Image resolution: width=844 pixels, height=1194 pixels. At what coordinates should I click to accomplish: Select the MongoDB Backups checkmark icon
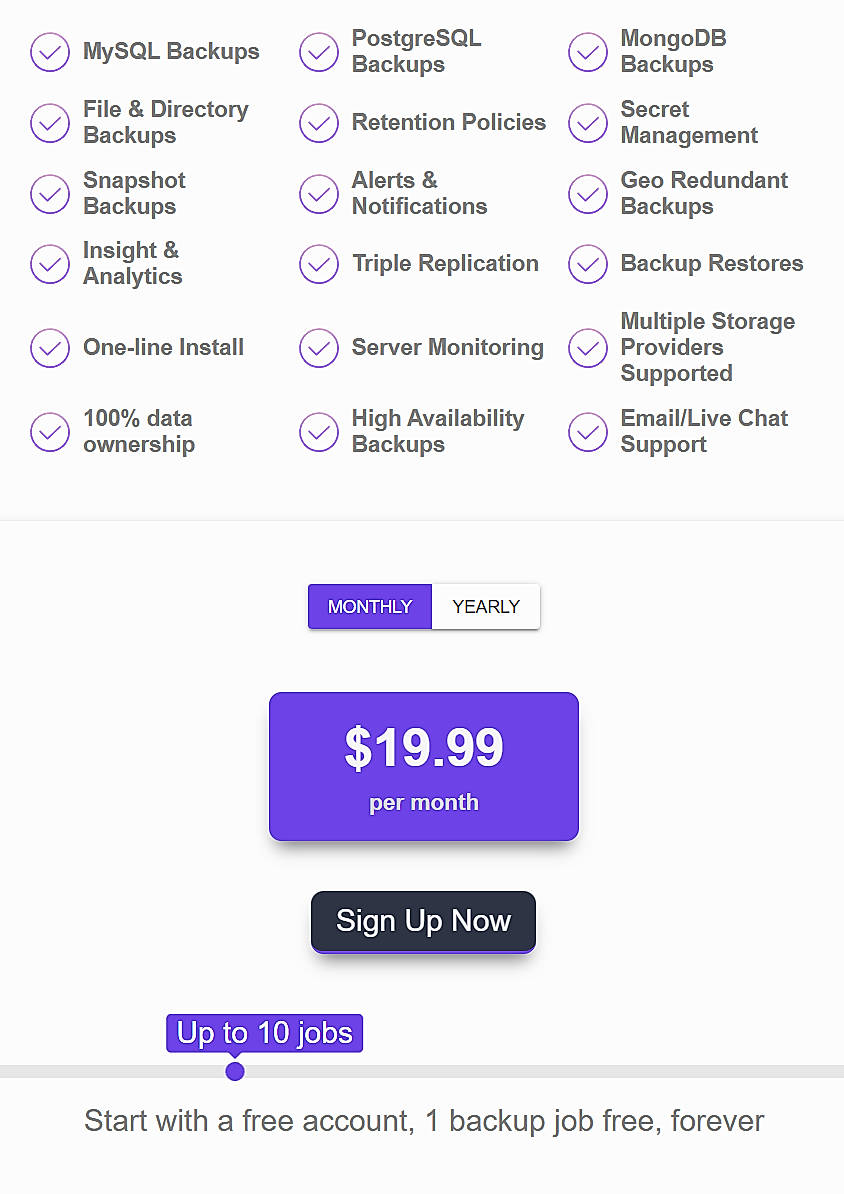click(587, 52)
